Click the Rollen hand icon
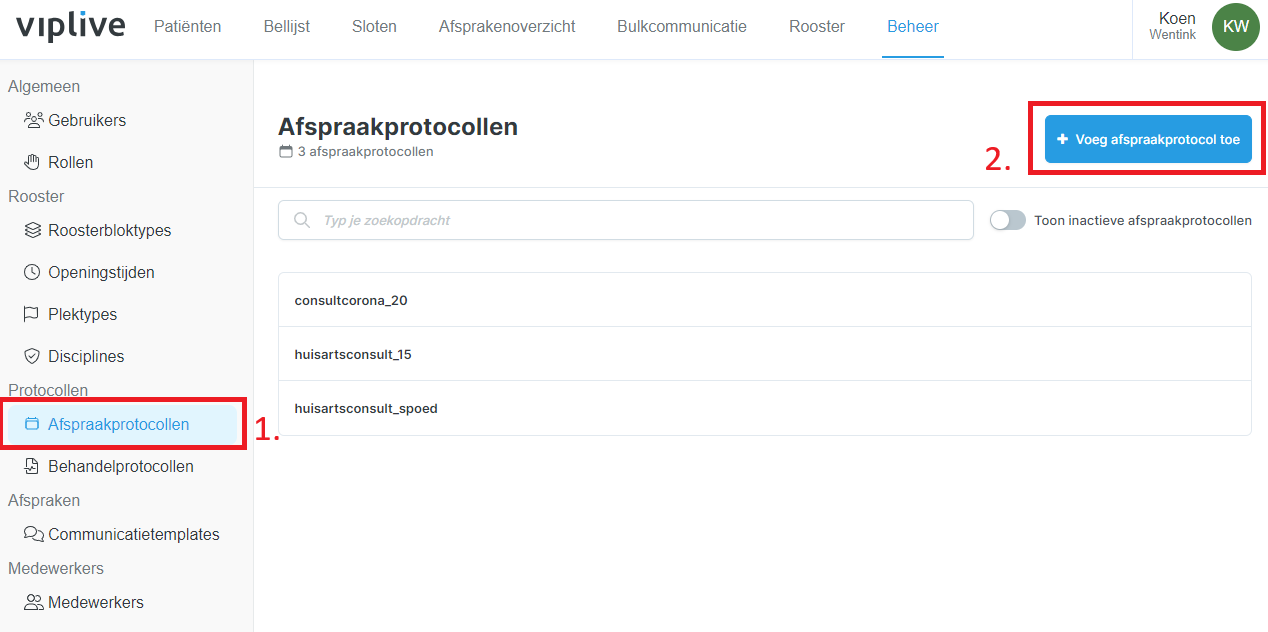 [x=32, y=162]
